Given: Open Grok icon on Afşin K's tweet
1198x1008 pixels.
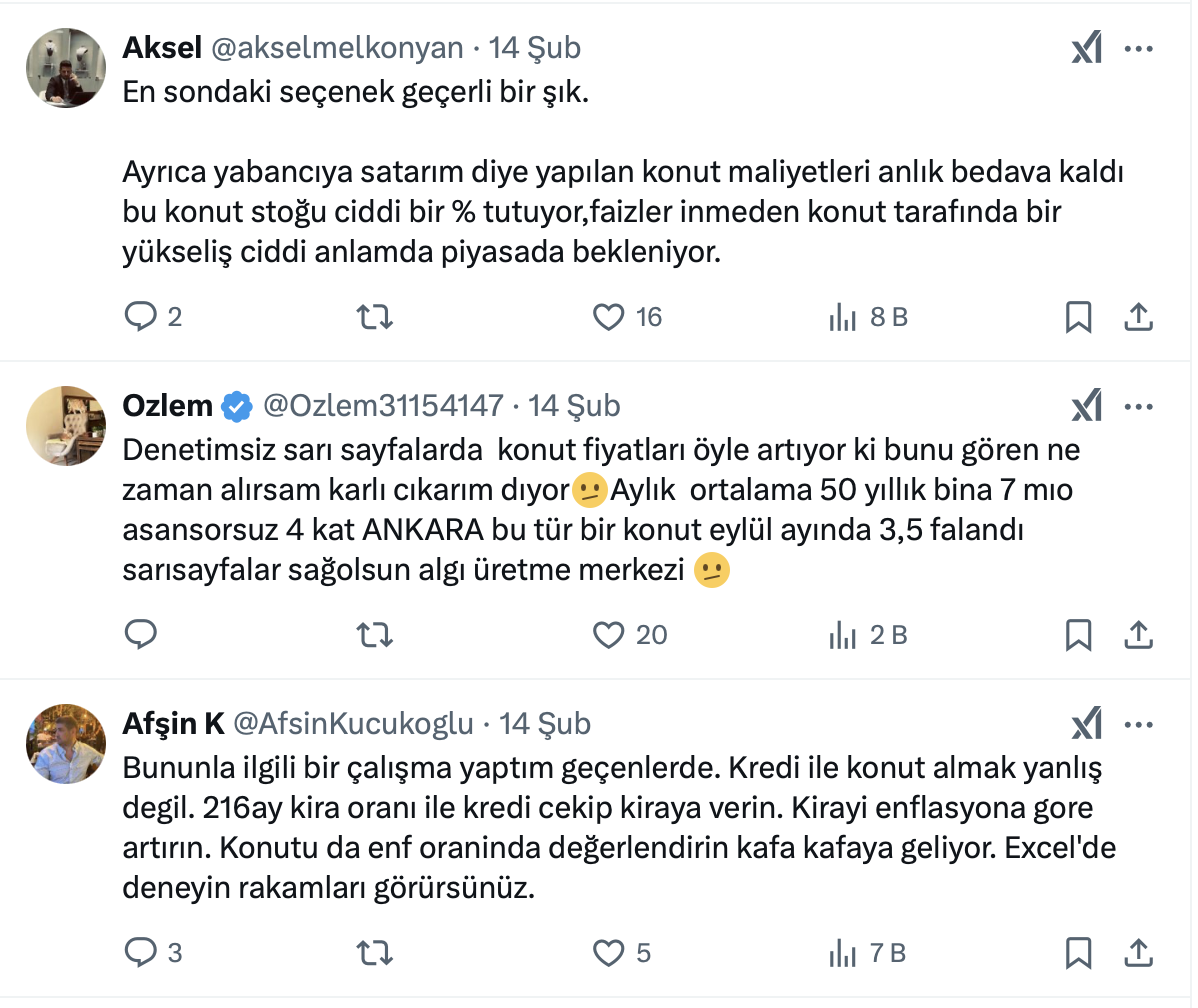Looking at the screenshot, I should coord(1086,724).
